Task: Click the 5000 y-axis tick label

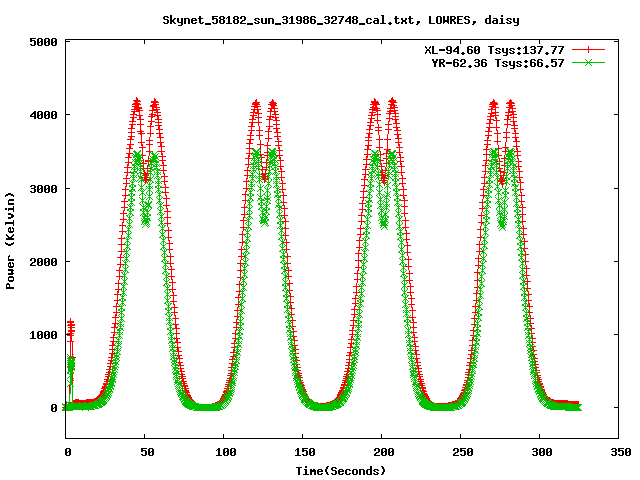Action: 43,42
